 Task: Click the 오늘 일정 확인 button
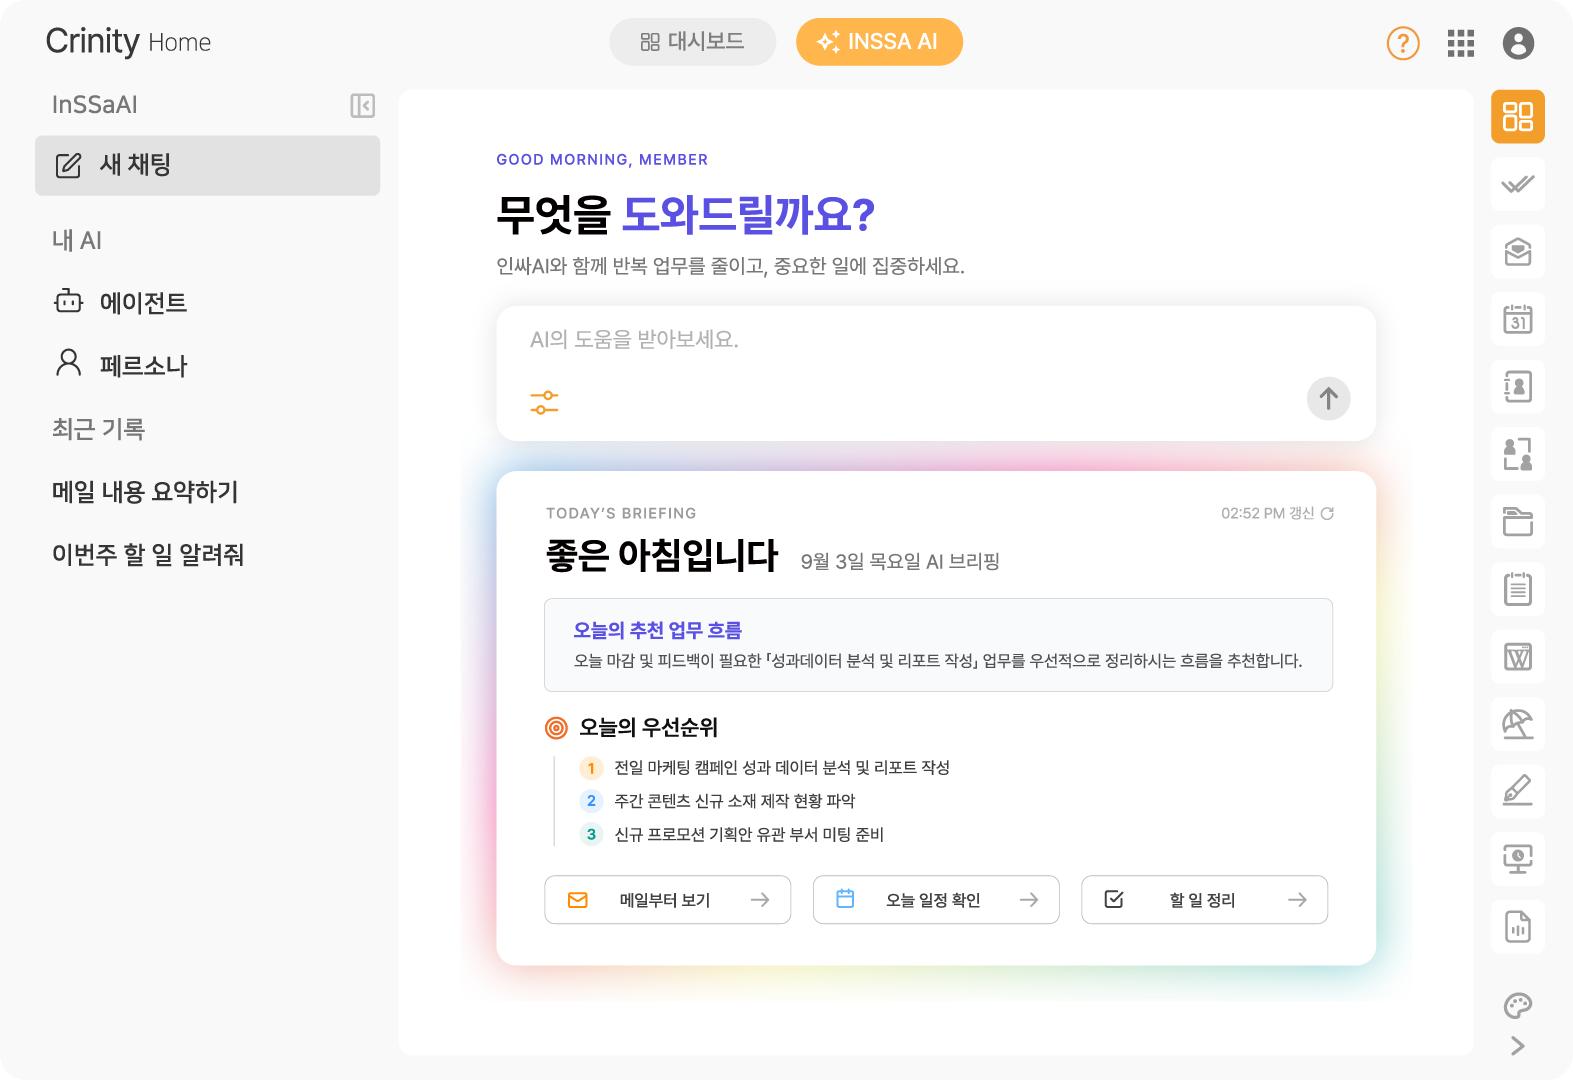pos(936,900)
